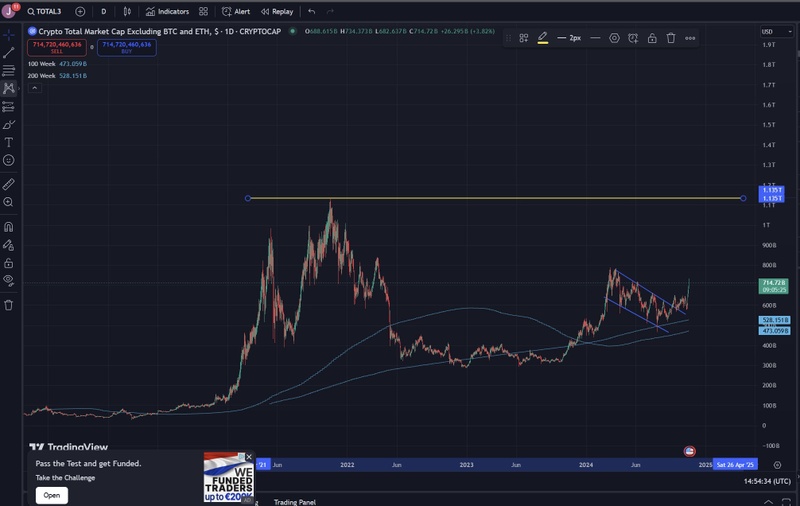Start bar Replay mode

[277, 11]
